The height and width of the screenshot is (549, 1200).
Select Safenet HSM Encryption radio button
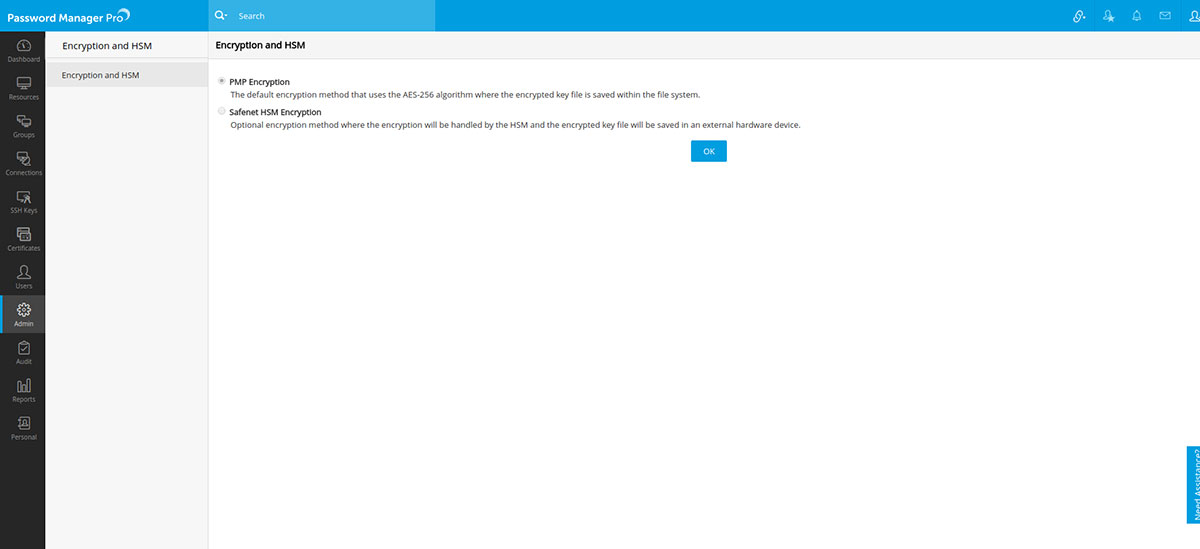click(x=221, y=112)
